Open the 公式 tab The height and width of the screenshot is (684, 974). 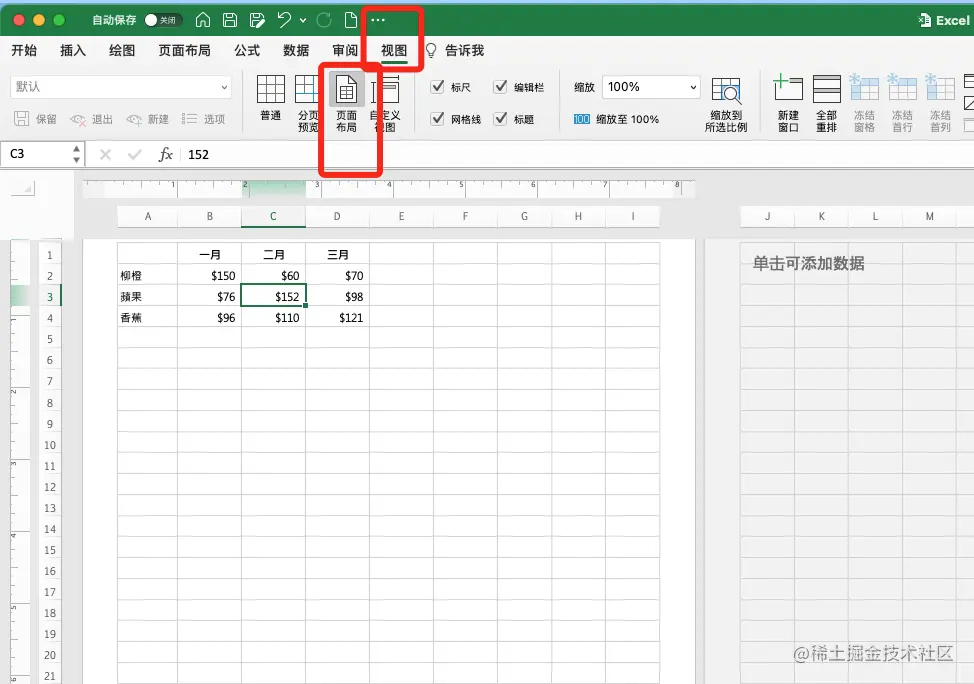pyautogui.click(x=247, y=50)
